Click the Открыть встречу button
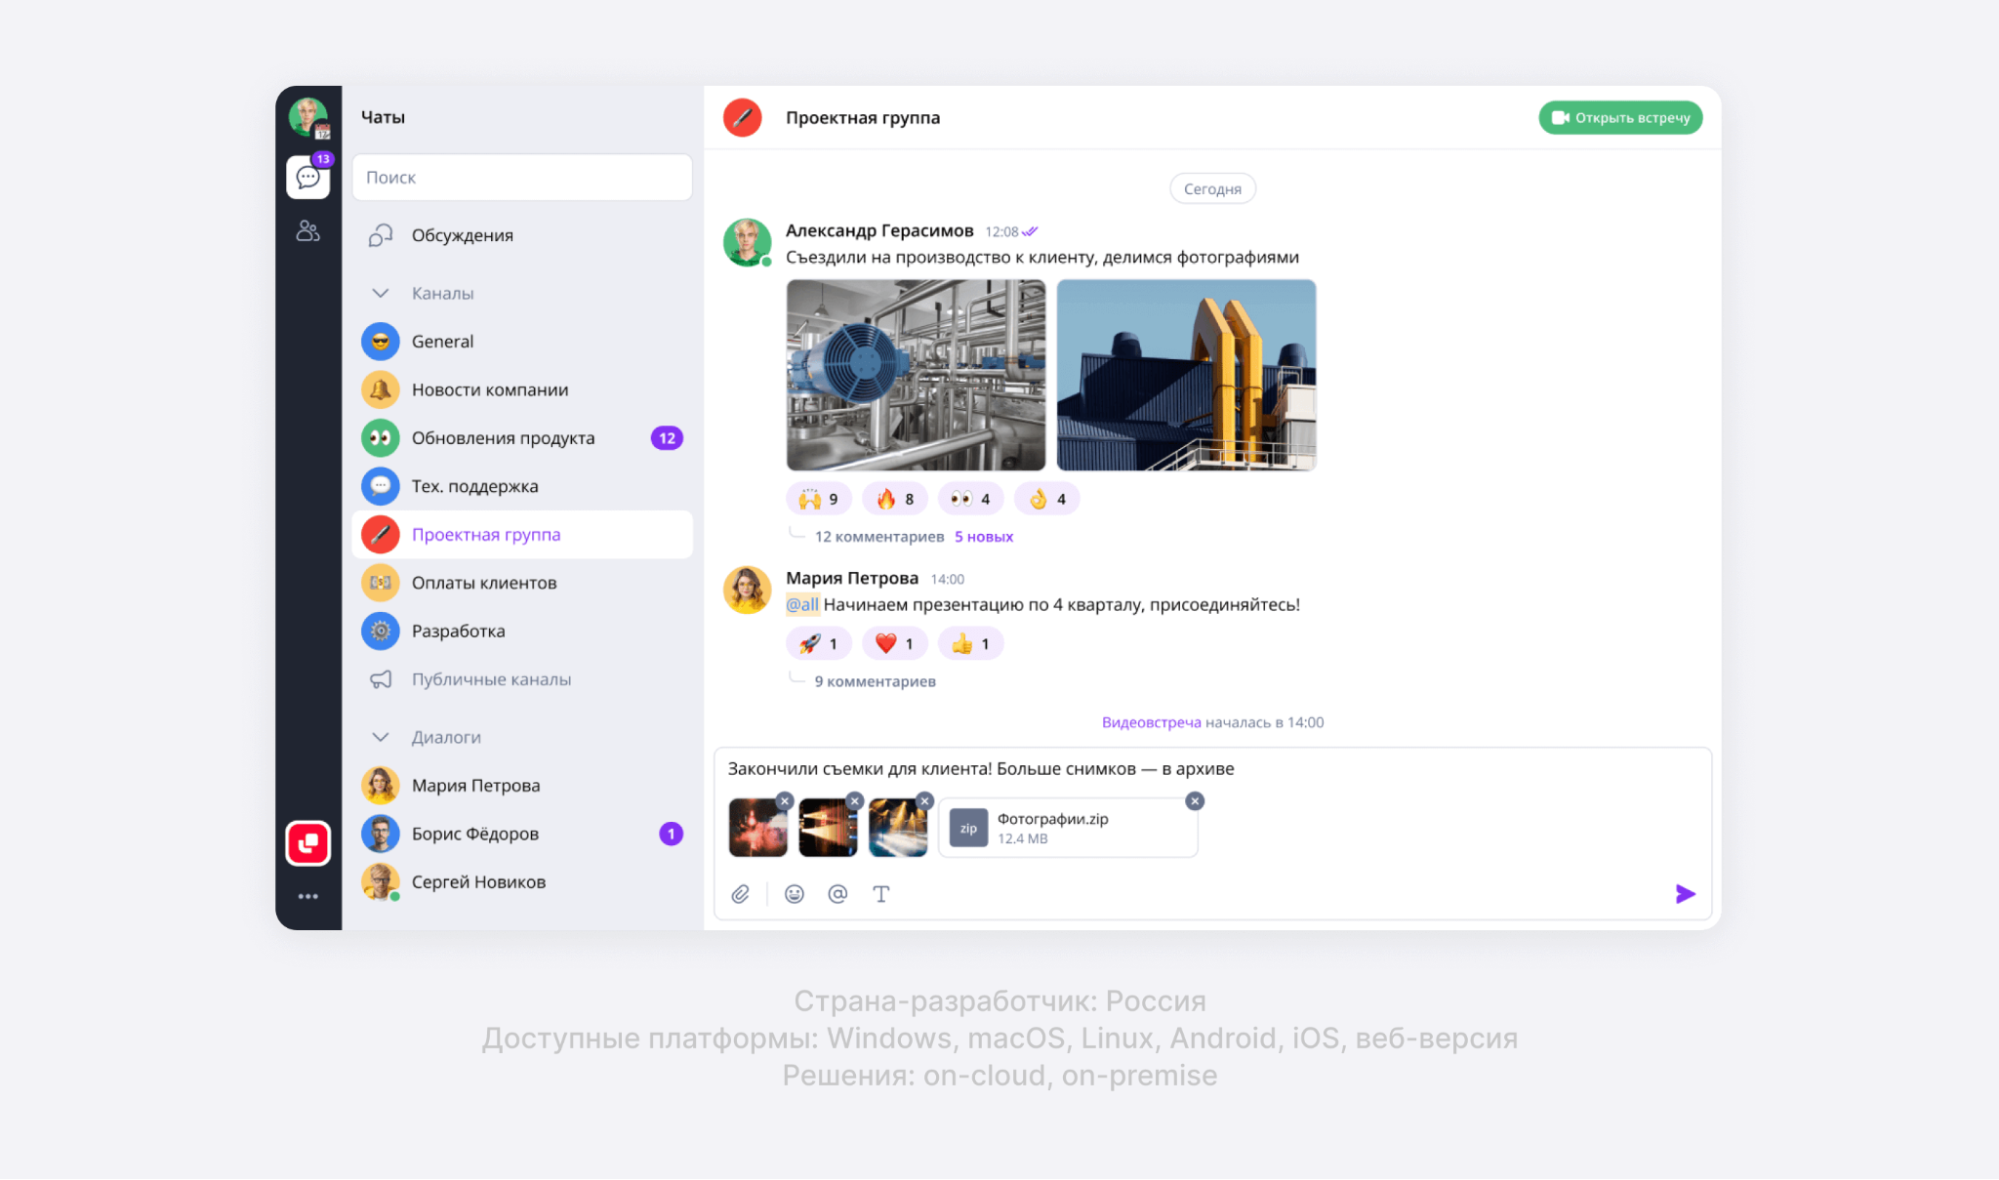The width and height of the screenshot is (1999, 1180). click(1620, 118)
